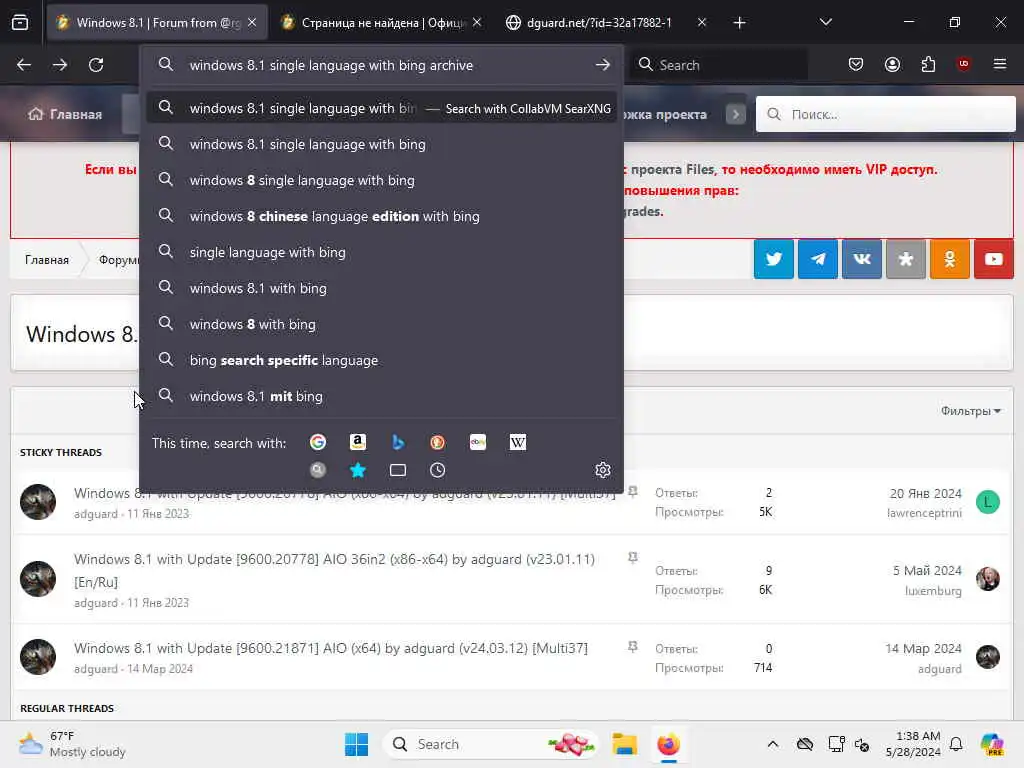Open the Главная breadcrumb link
Viewport: 1024px width, 768px height.
coord(46,260)
